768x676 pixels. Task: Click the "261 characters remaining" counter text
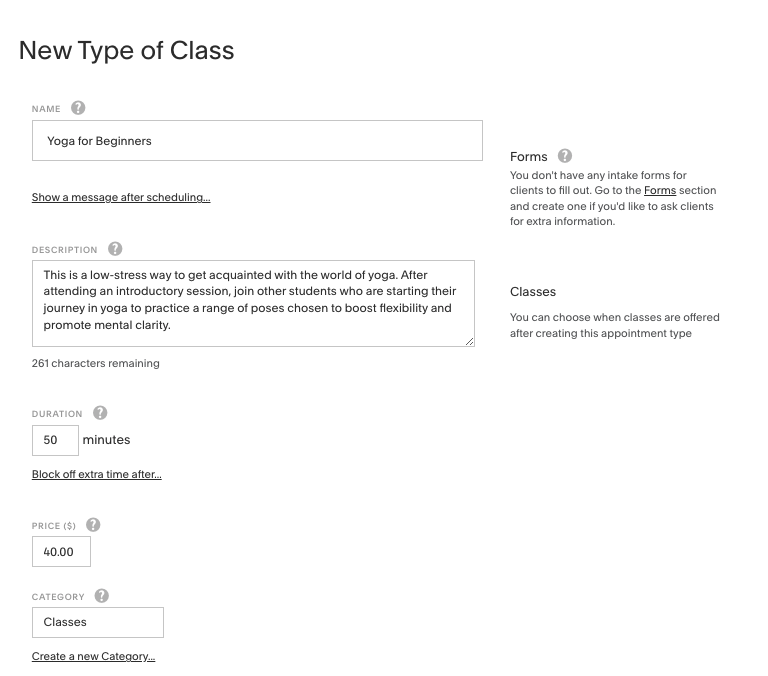96,364
